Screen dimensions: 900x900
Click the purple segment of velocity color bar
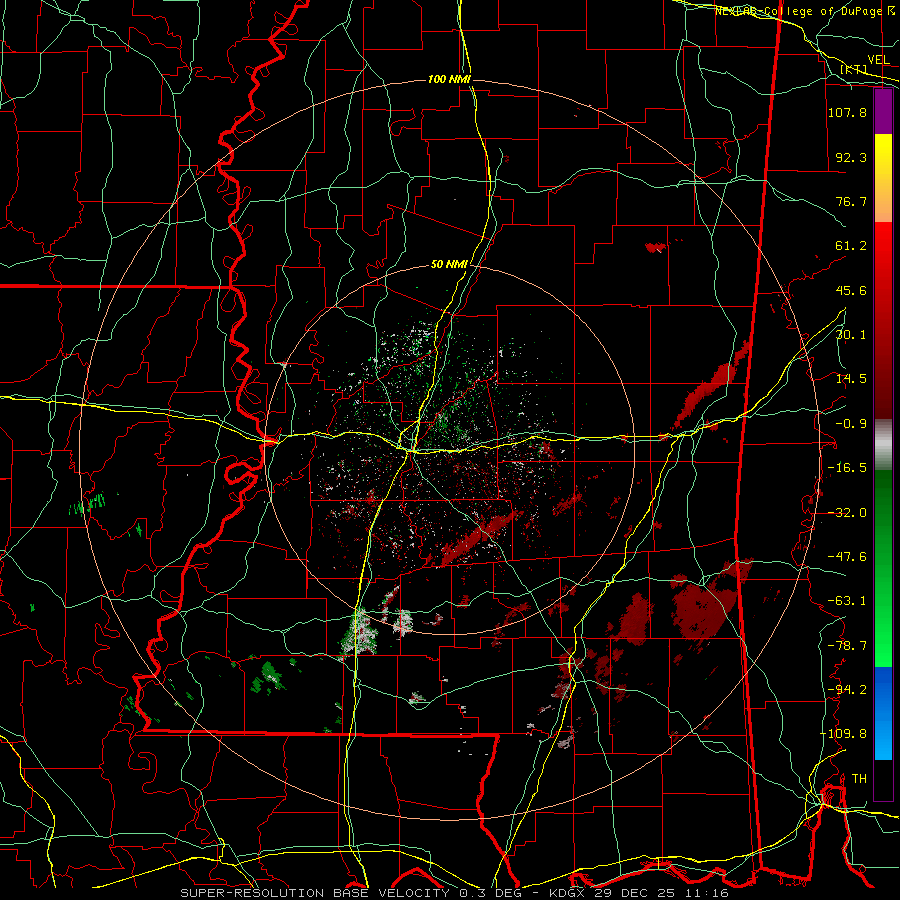pos(883,112)
